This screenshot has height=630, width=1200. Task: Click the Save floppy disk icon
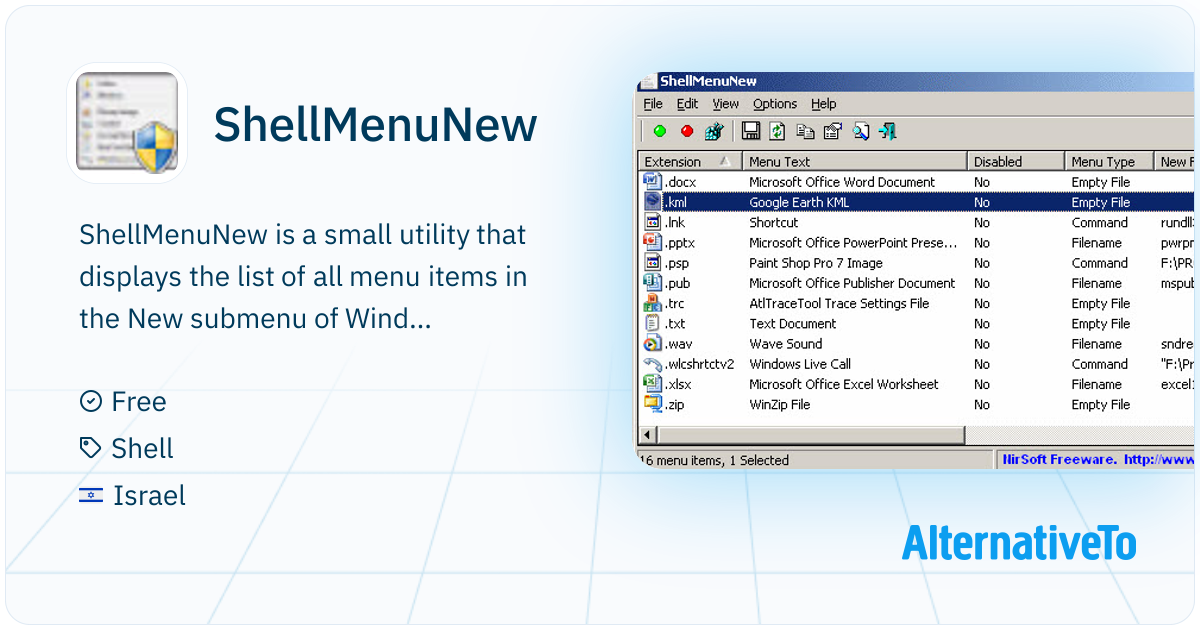750,131
